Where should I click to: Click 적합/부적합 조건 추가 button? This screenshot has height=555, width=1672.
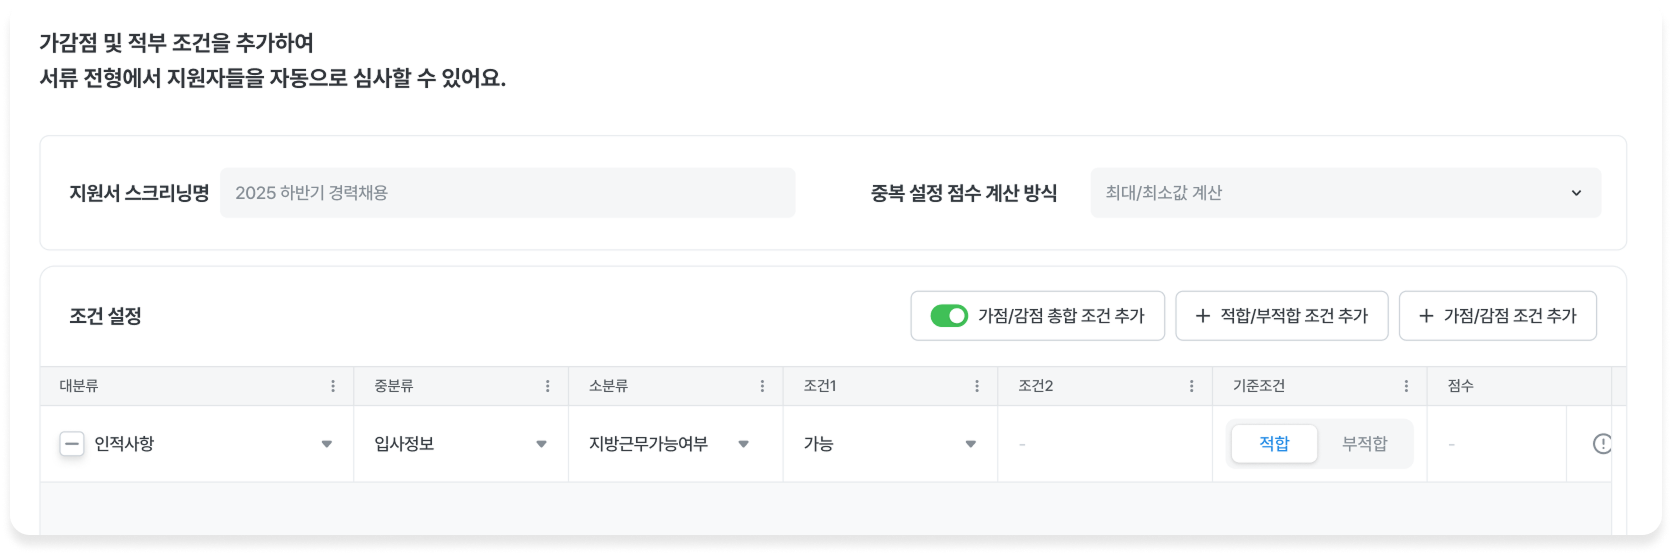(1281, 316)
